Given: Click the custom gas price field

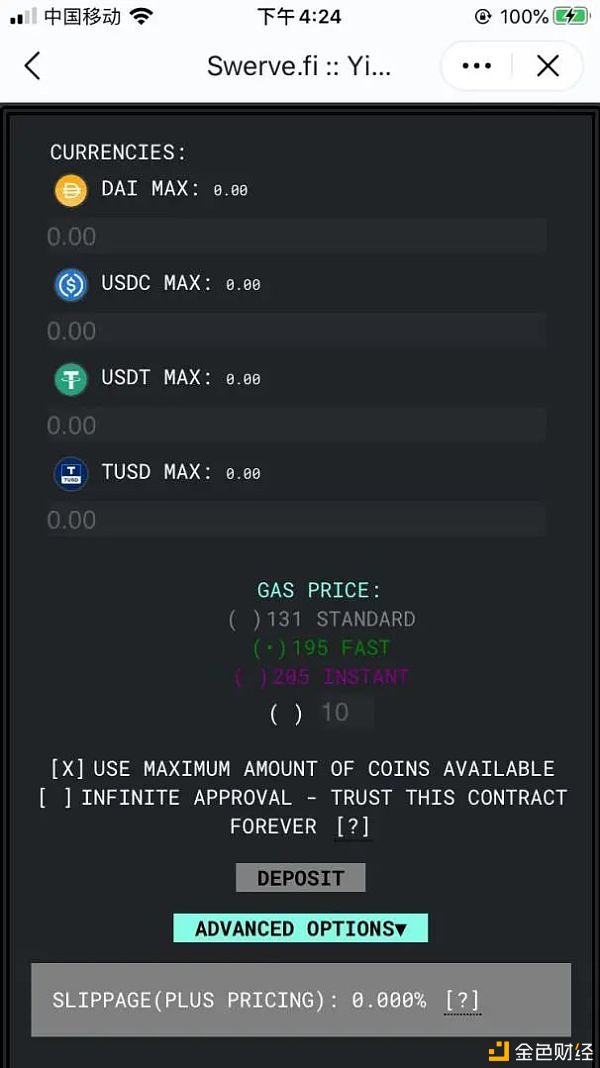Looking at the screenshot, I should click(346, 713).
